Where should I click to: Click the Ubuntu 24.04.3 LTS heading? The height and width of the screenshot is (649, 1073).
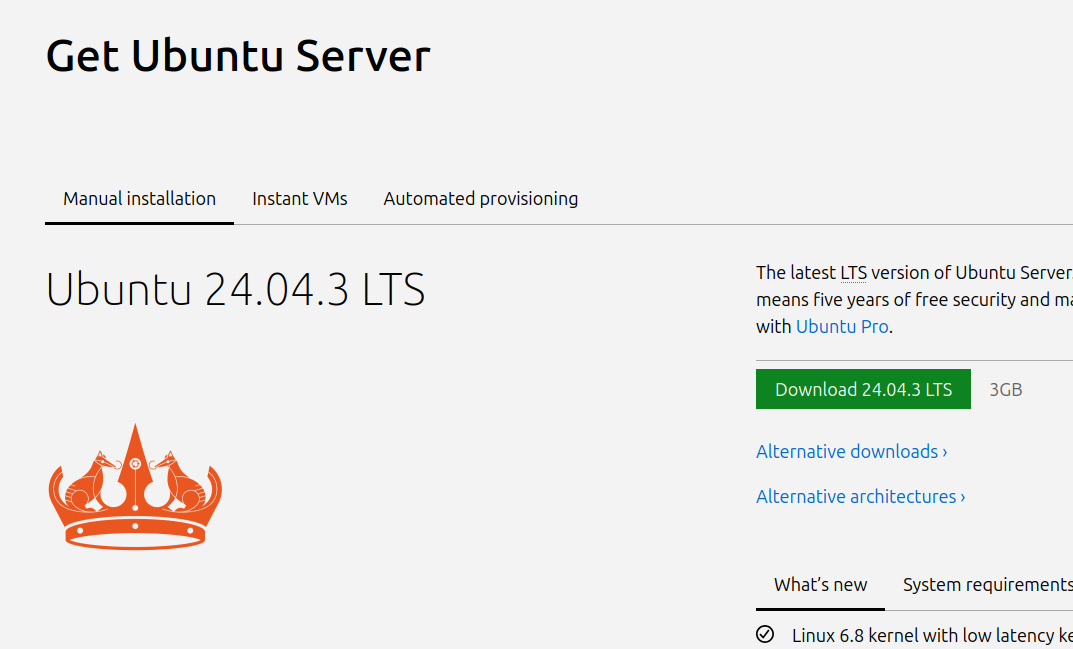(235, 289)
